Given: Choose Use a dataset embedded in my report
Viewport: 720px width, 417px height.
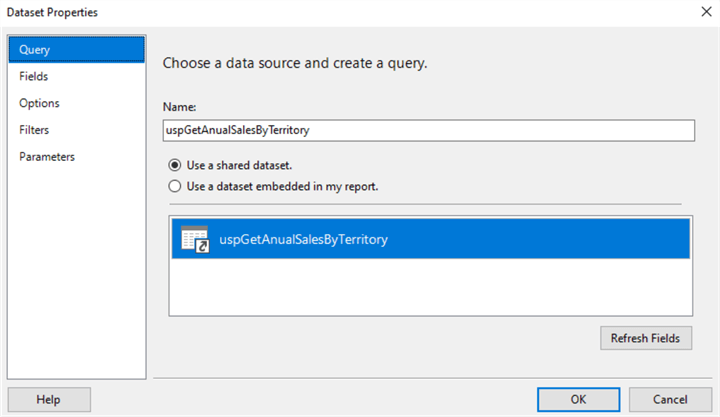Looking at the screenshot, I should tap(175, 186).
